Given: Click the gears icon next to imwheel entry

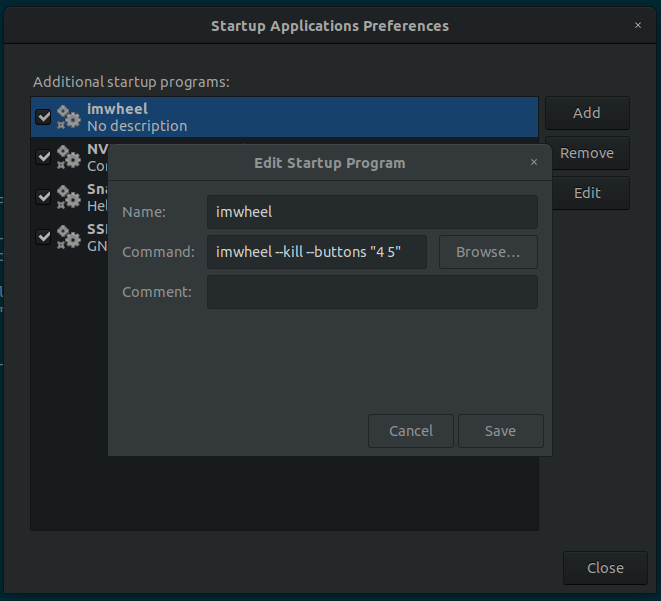Looking at the screenshot, I should coord(69,117).
